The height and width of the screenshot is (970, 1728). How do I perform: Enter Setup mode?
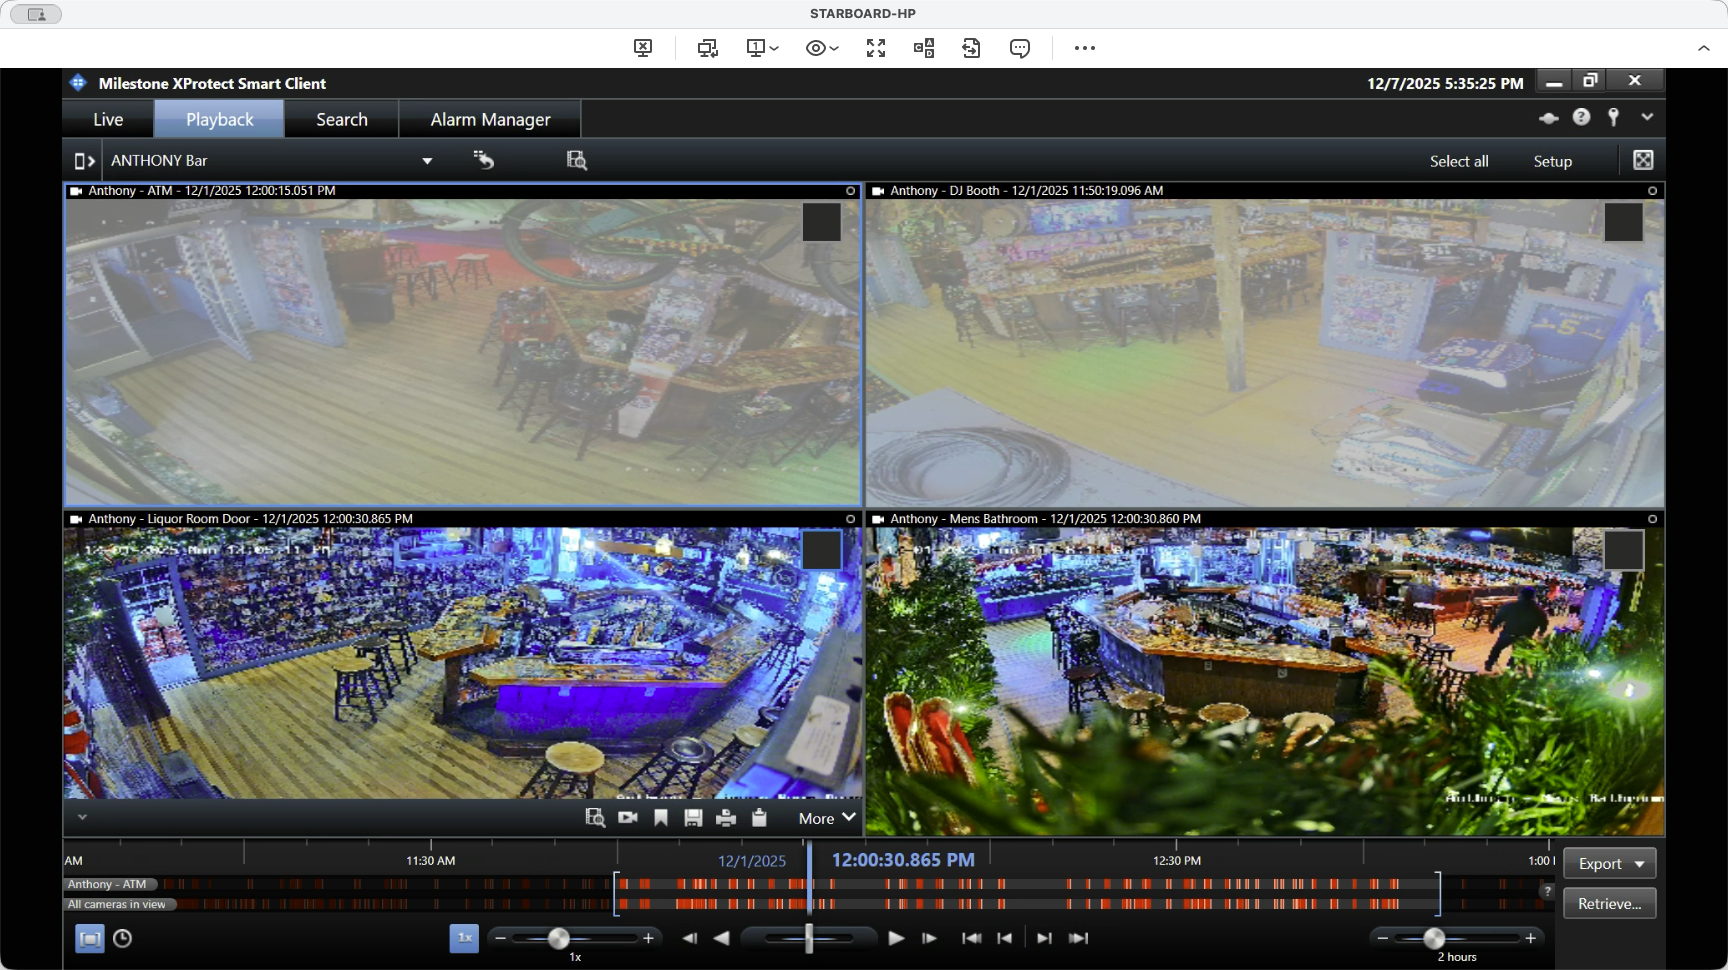point(1553,161)
